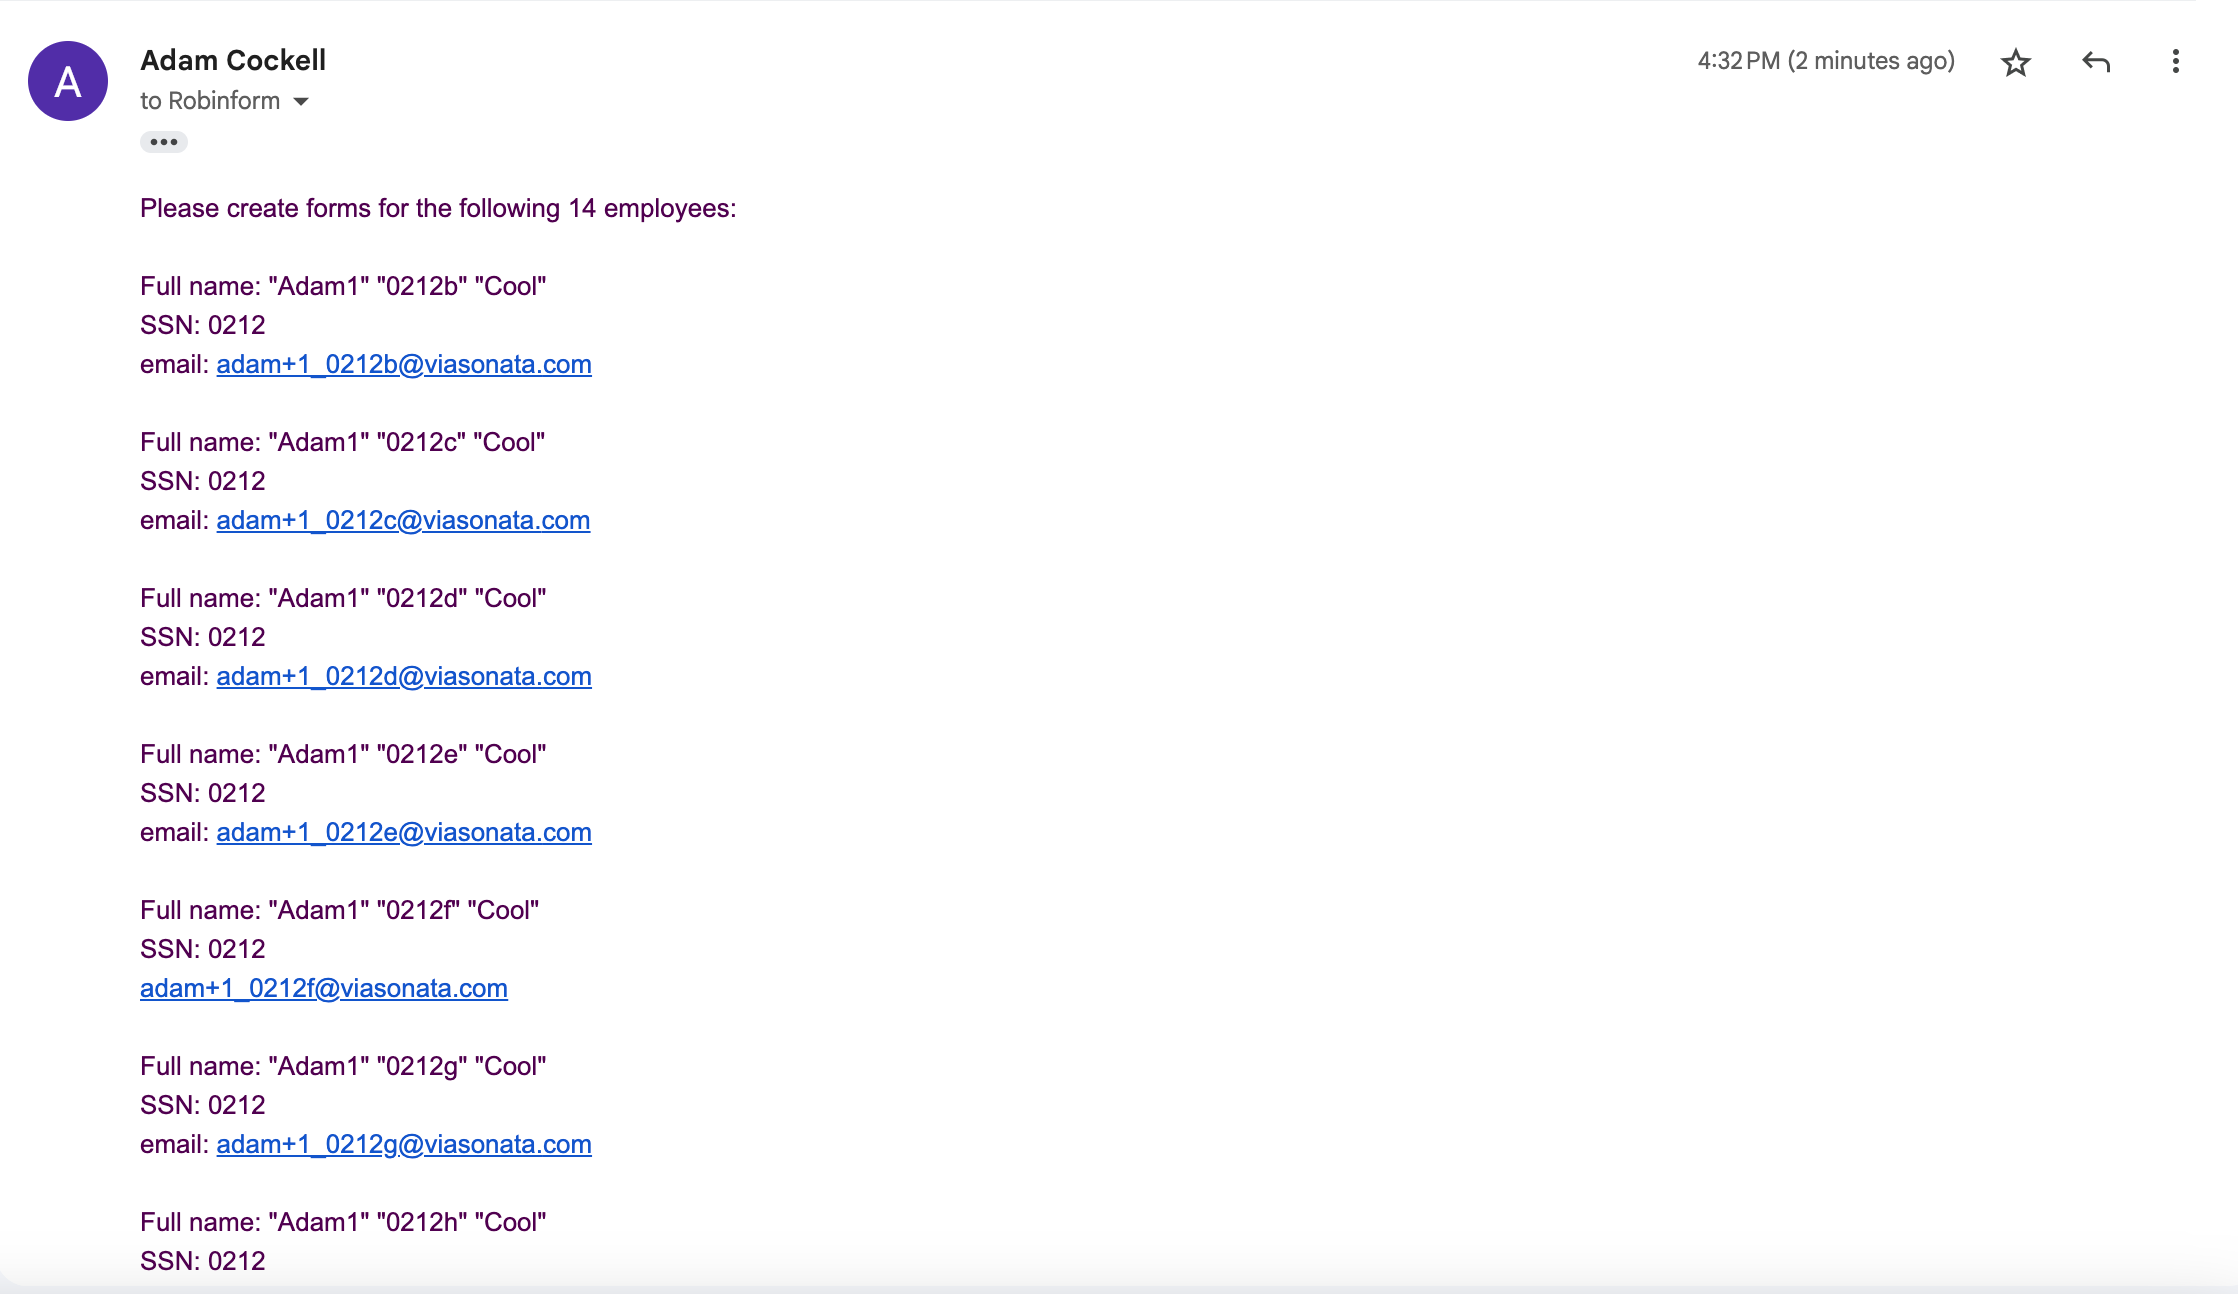
Task: Open the adam+1_0212d@viasonata.com link
Action: 404,676
